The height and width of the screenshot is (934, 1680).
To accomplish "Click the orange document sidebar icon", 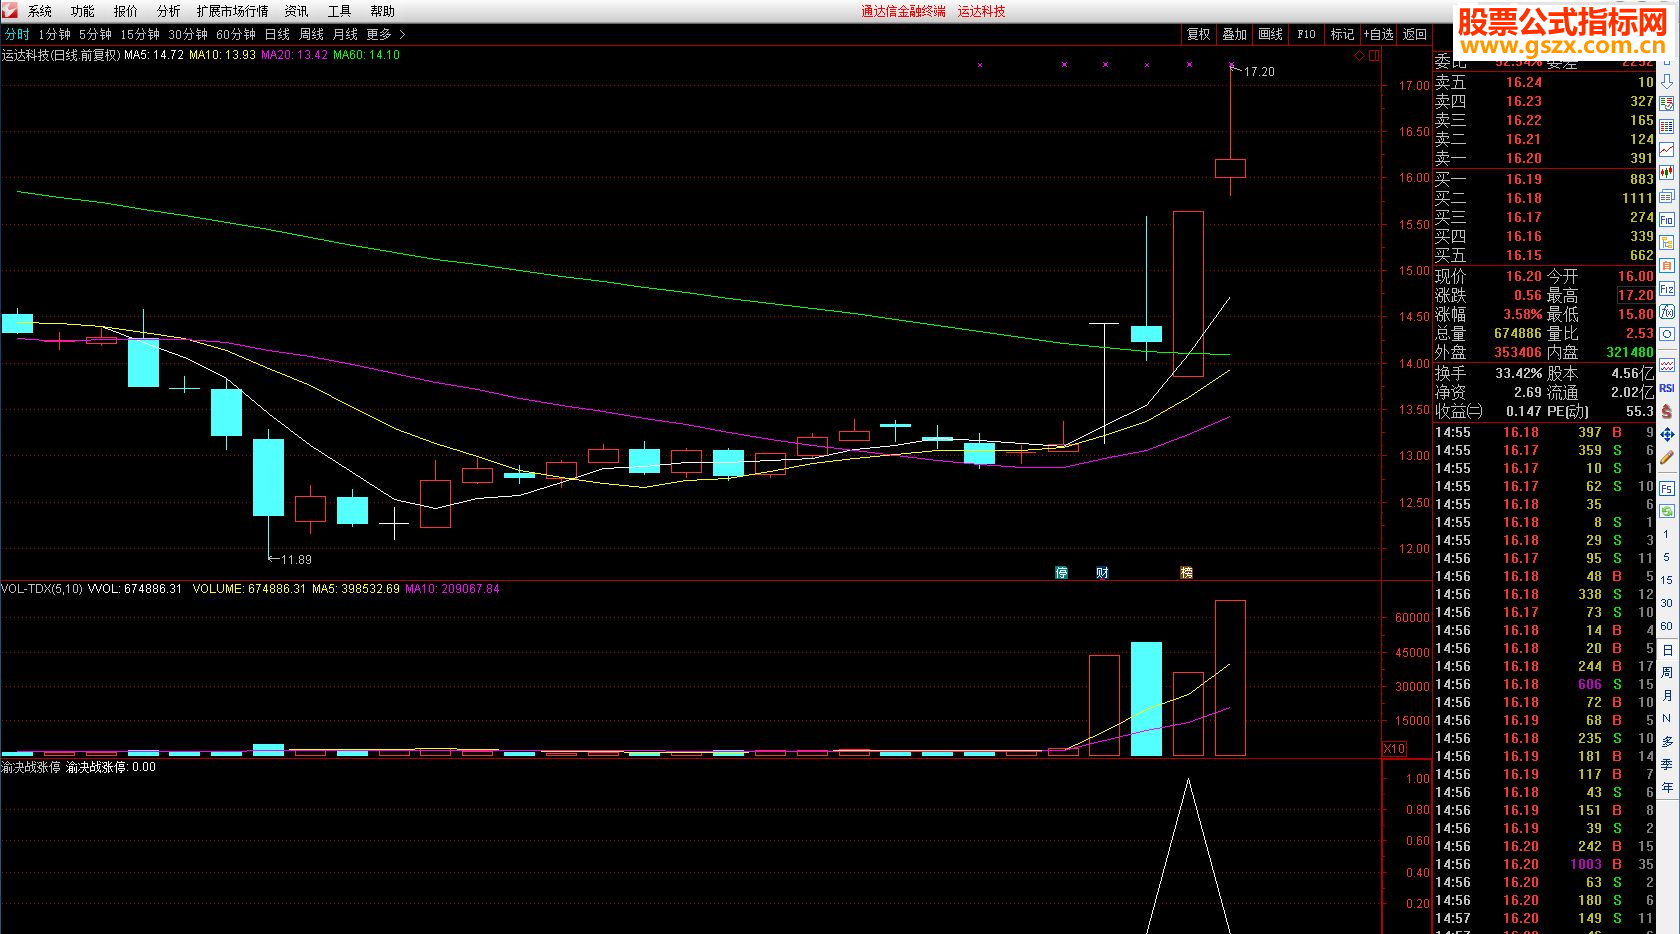I will click(x=1667, y=265).
